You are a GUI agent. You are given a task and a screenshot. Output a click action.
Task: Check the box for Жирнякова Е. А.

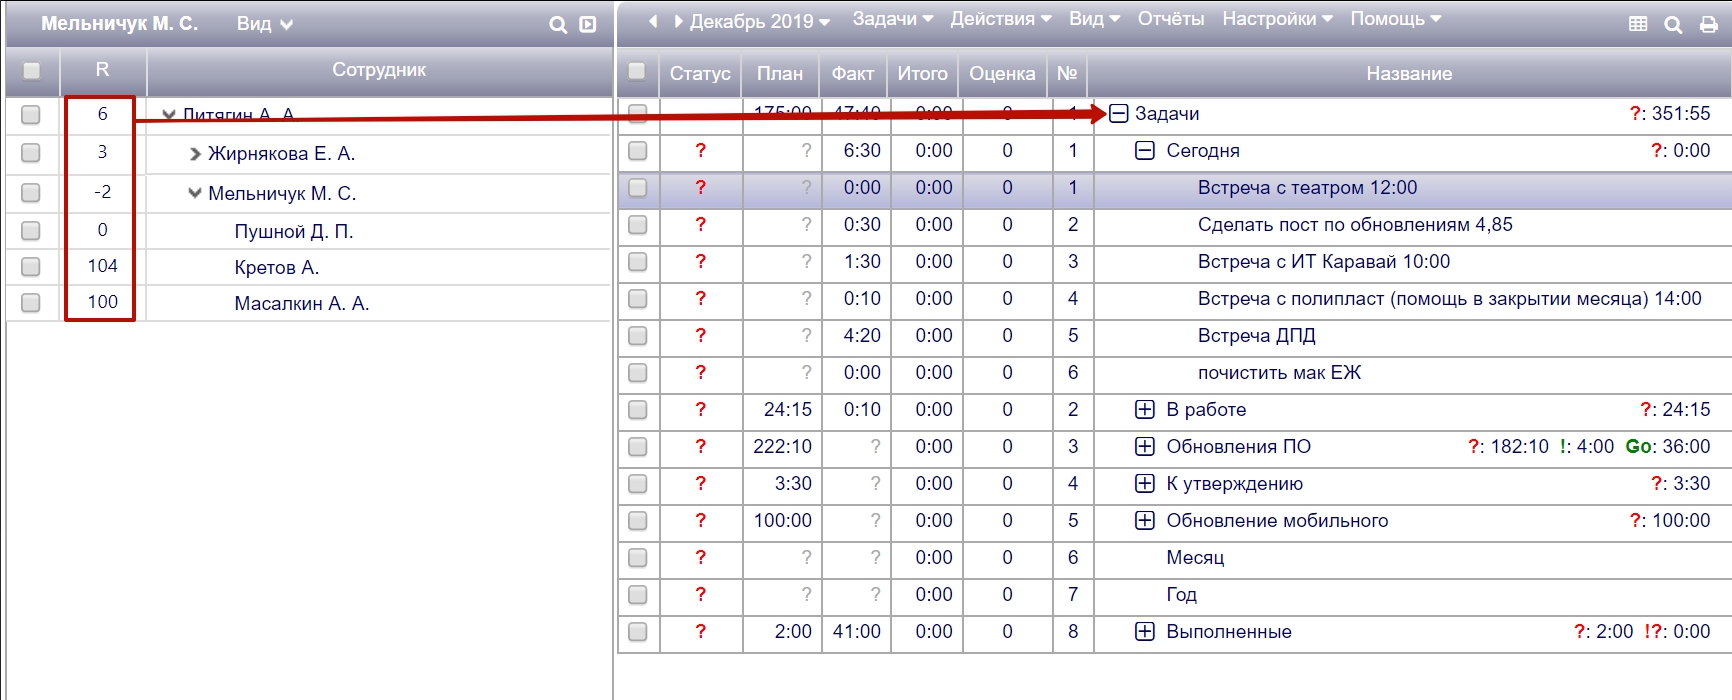31,153
